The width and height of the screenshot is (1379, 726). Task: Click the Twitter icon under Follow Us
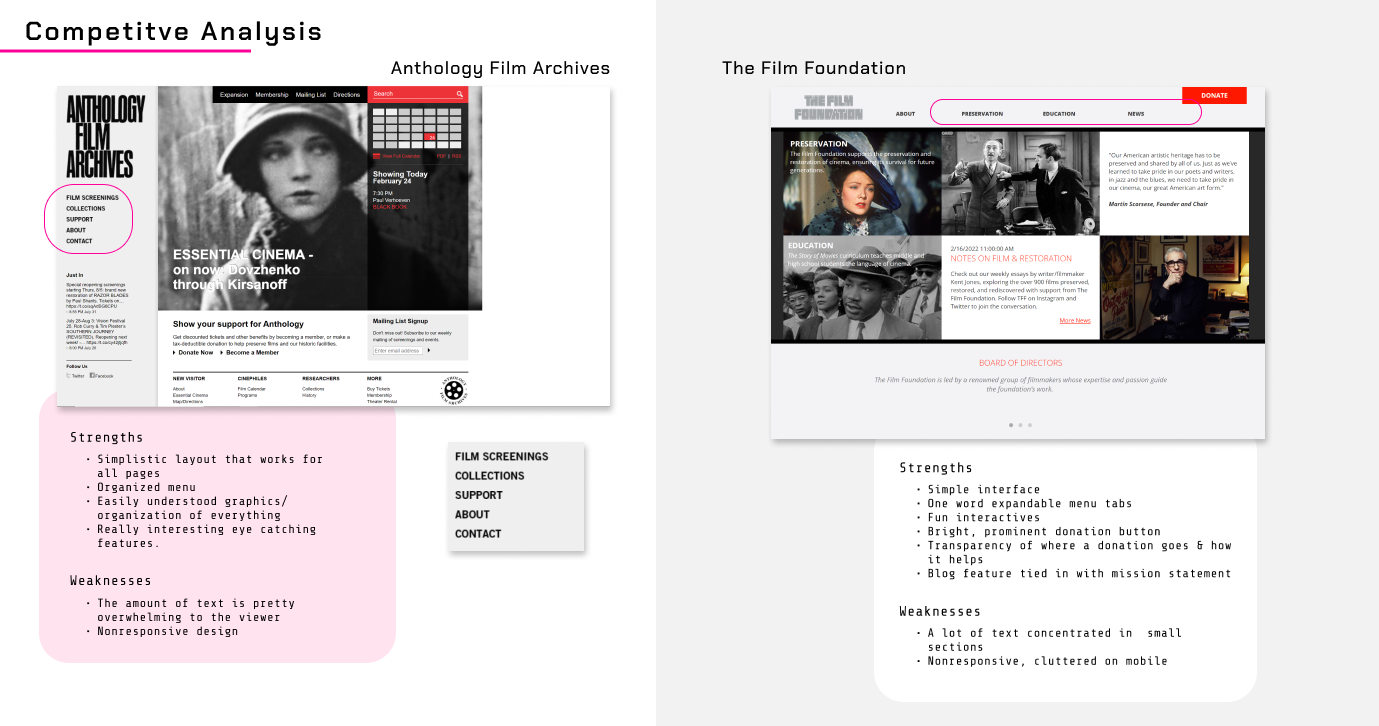pyautogui.click(x=68, y=376)
